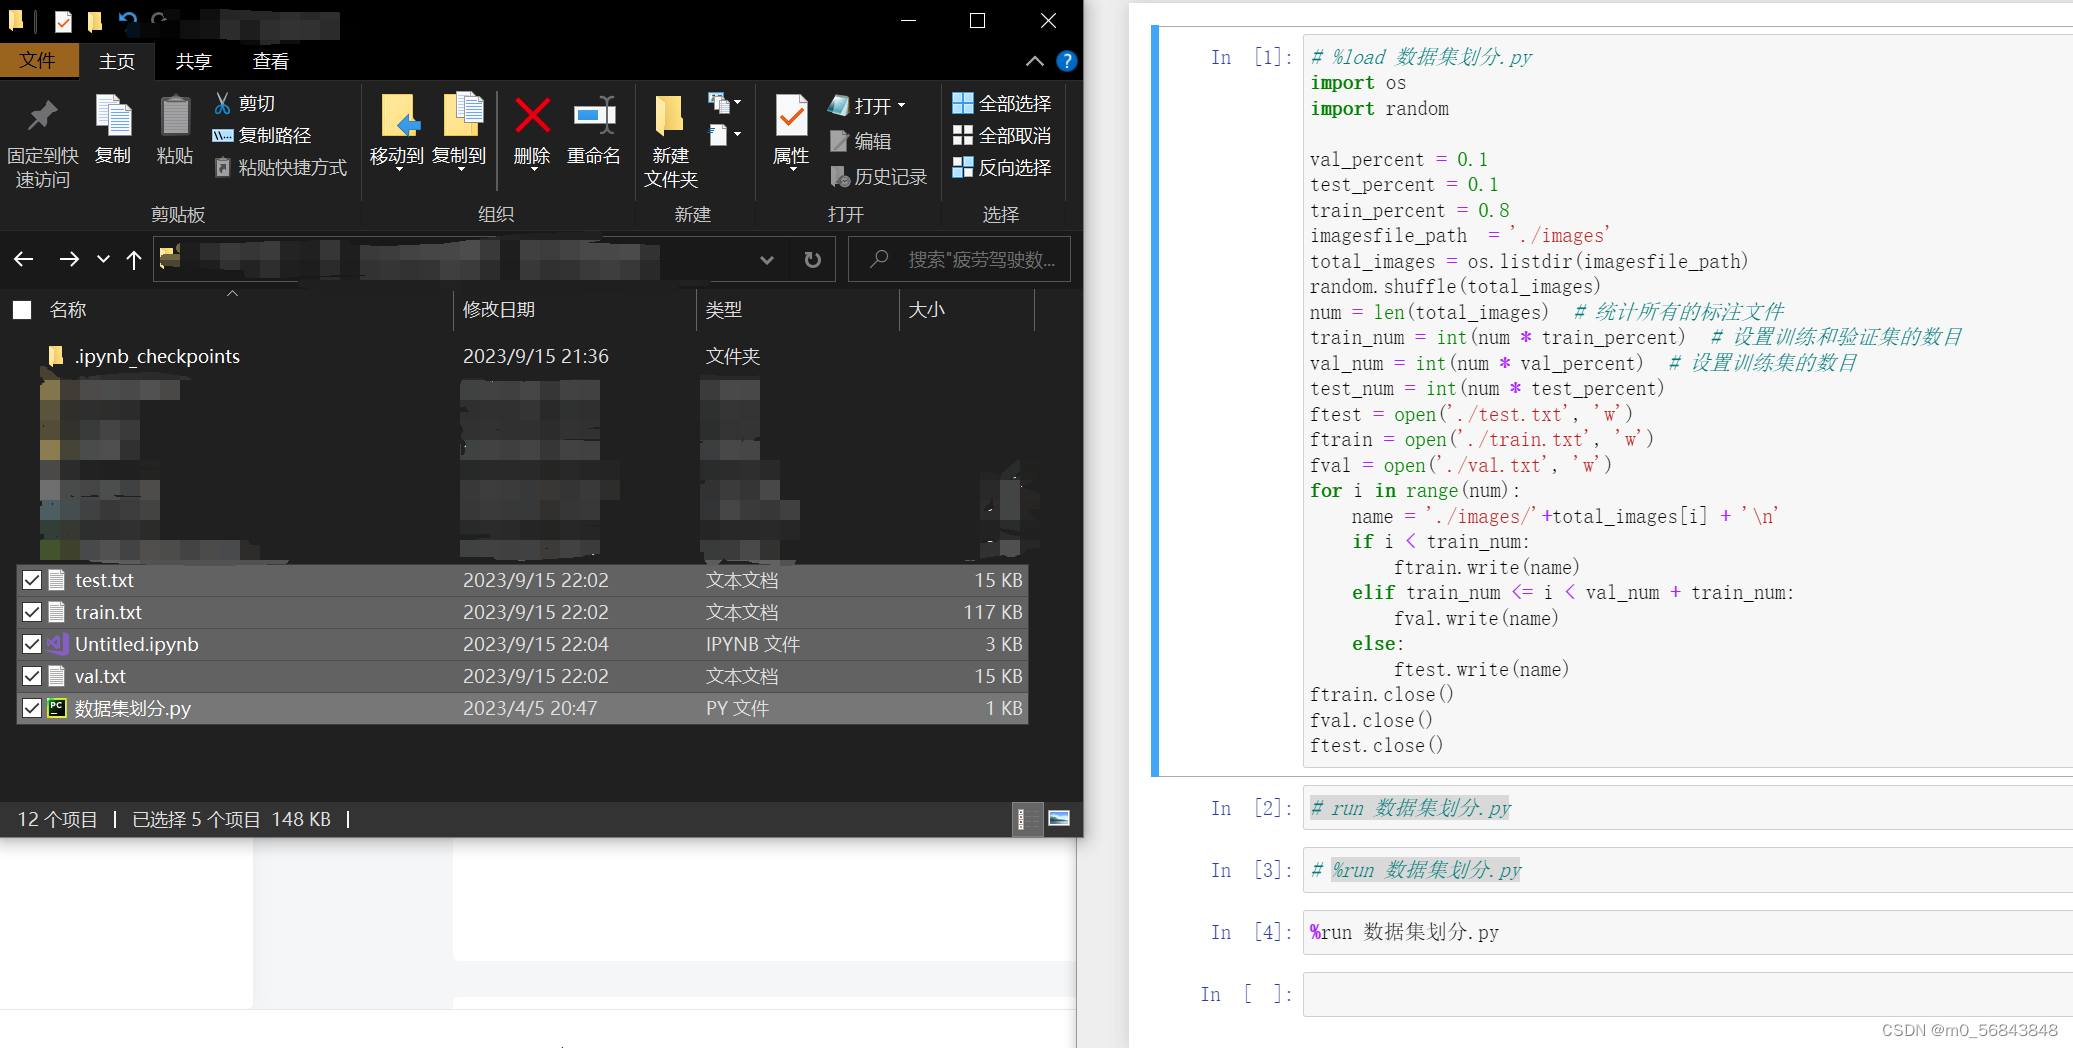Expand address bar history dropdown
Image resolution: width=2073 pixels, height=1048 pixels.
(767, 260)
